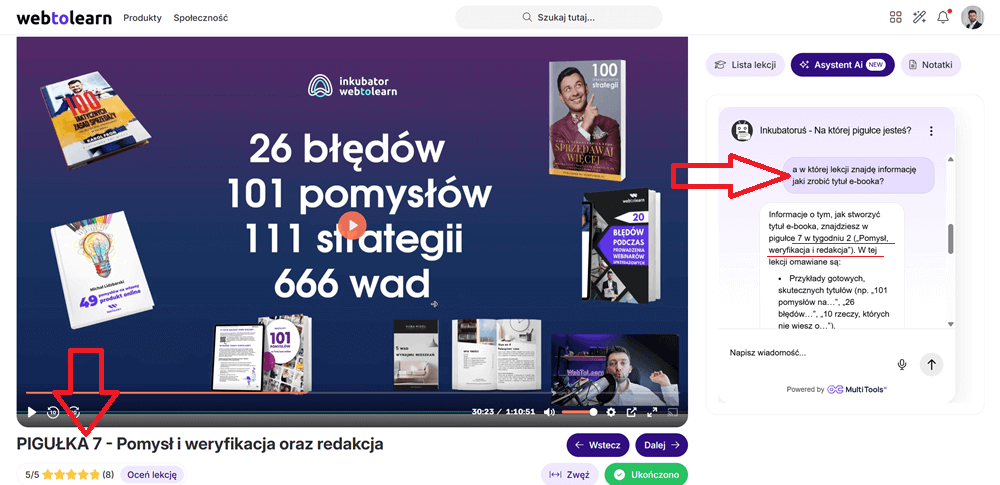
Task: Open notifications bell
Action: pos(943,17)
